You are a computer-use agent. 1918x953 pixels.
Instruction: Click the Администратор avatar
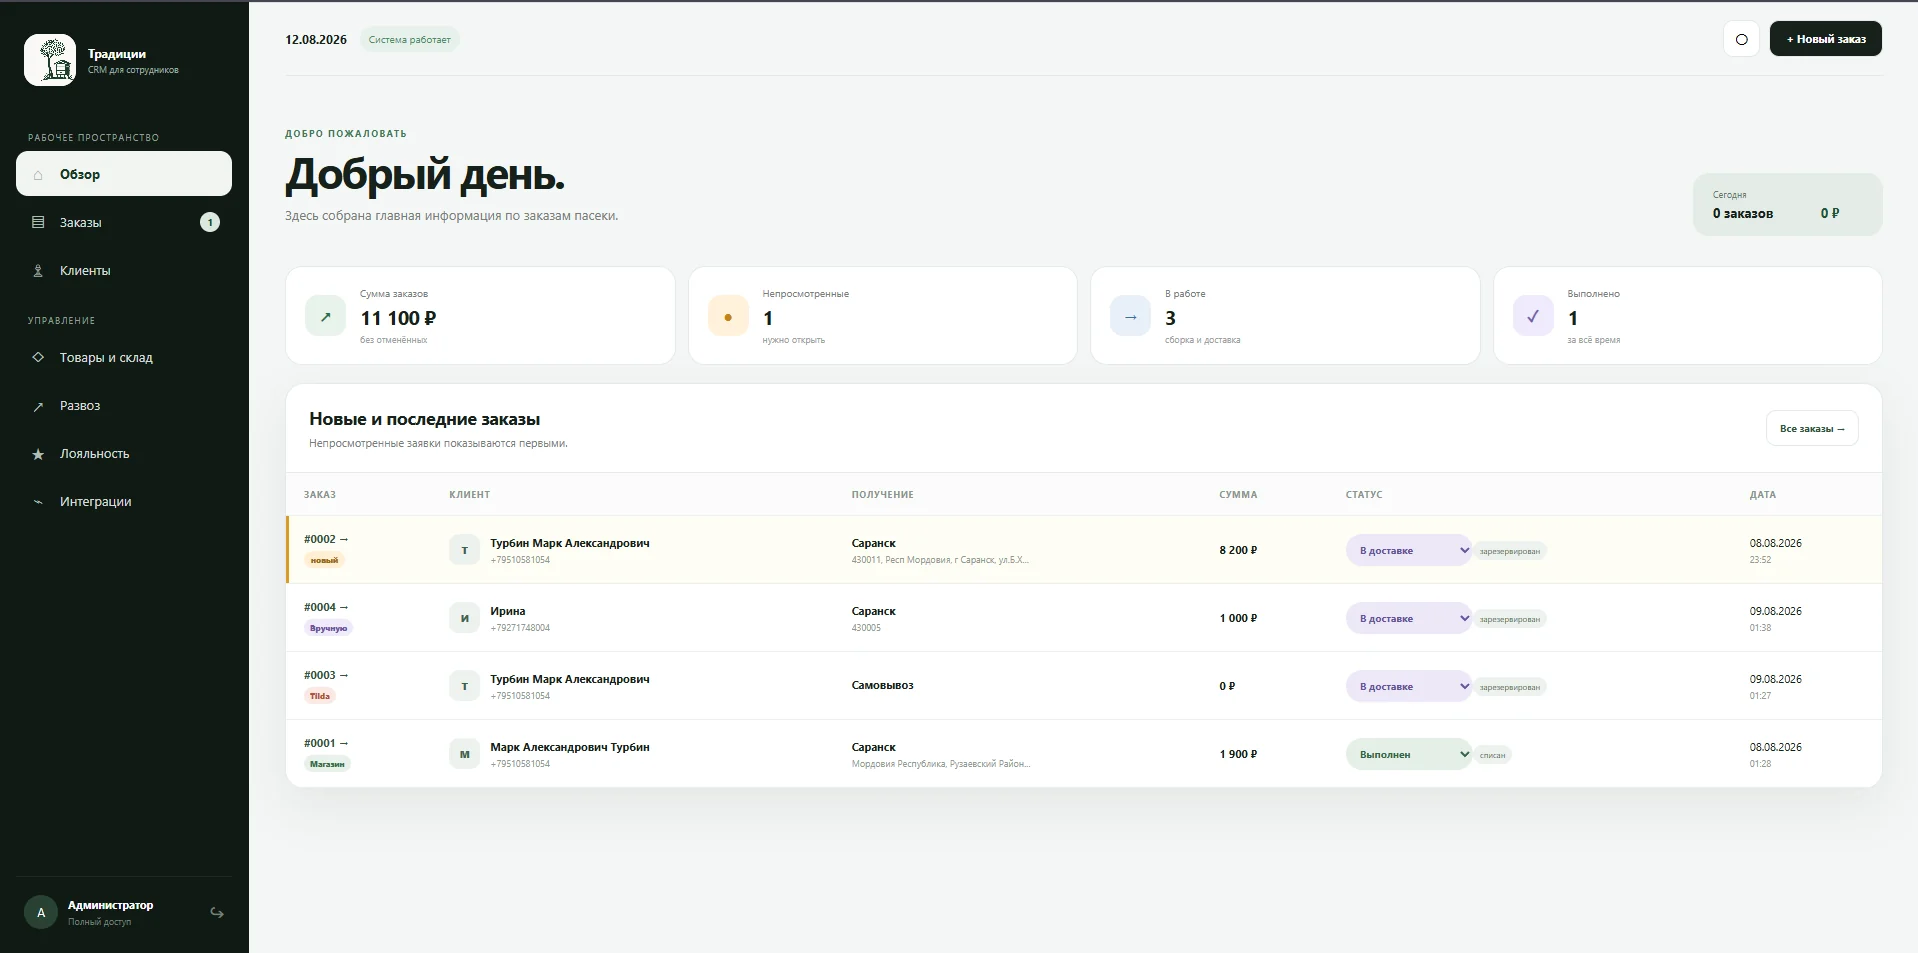point(41,912)
